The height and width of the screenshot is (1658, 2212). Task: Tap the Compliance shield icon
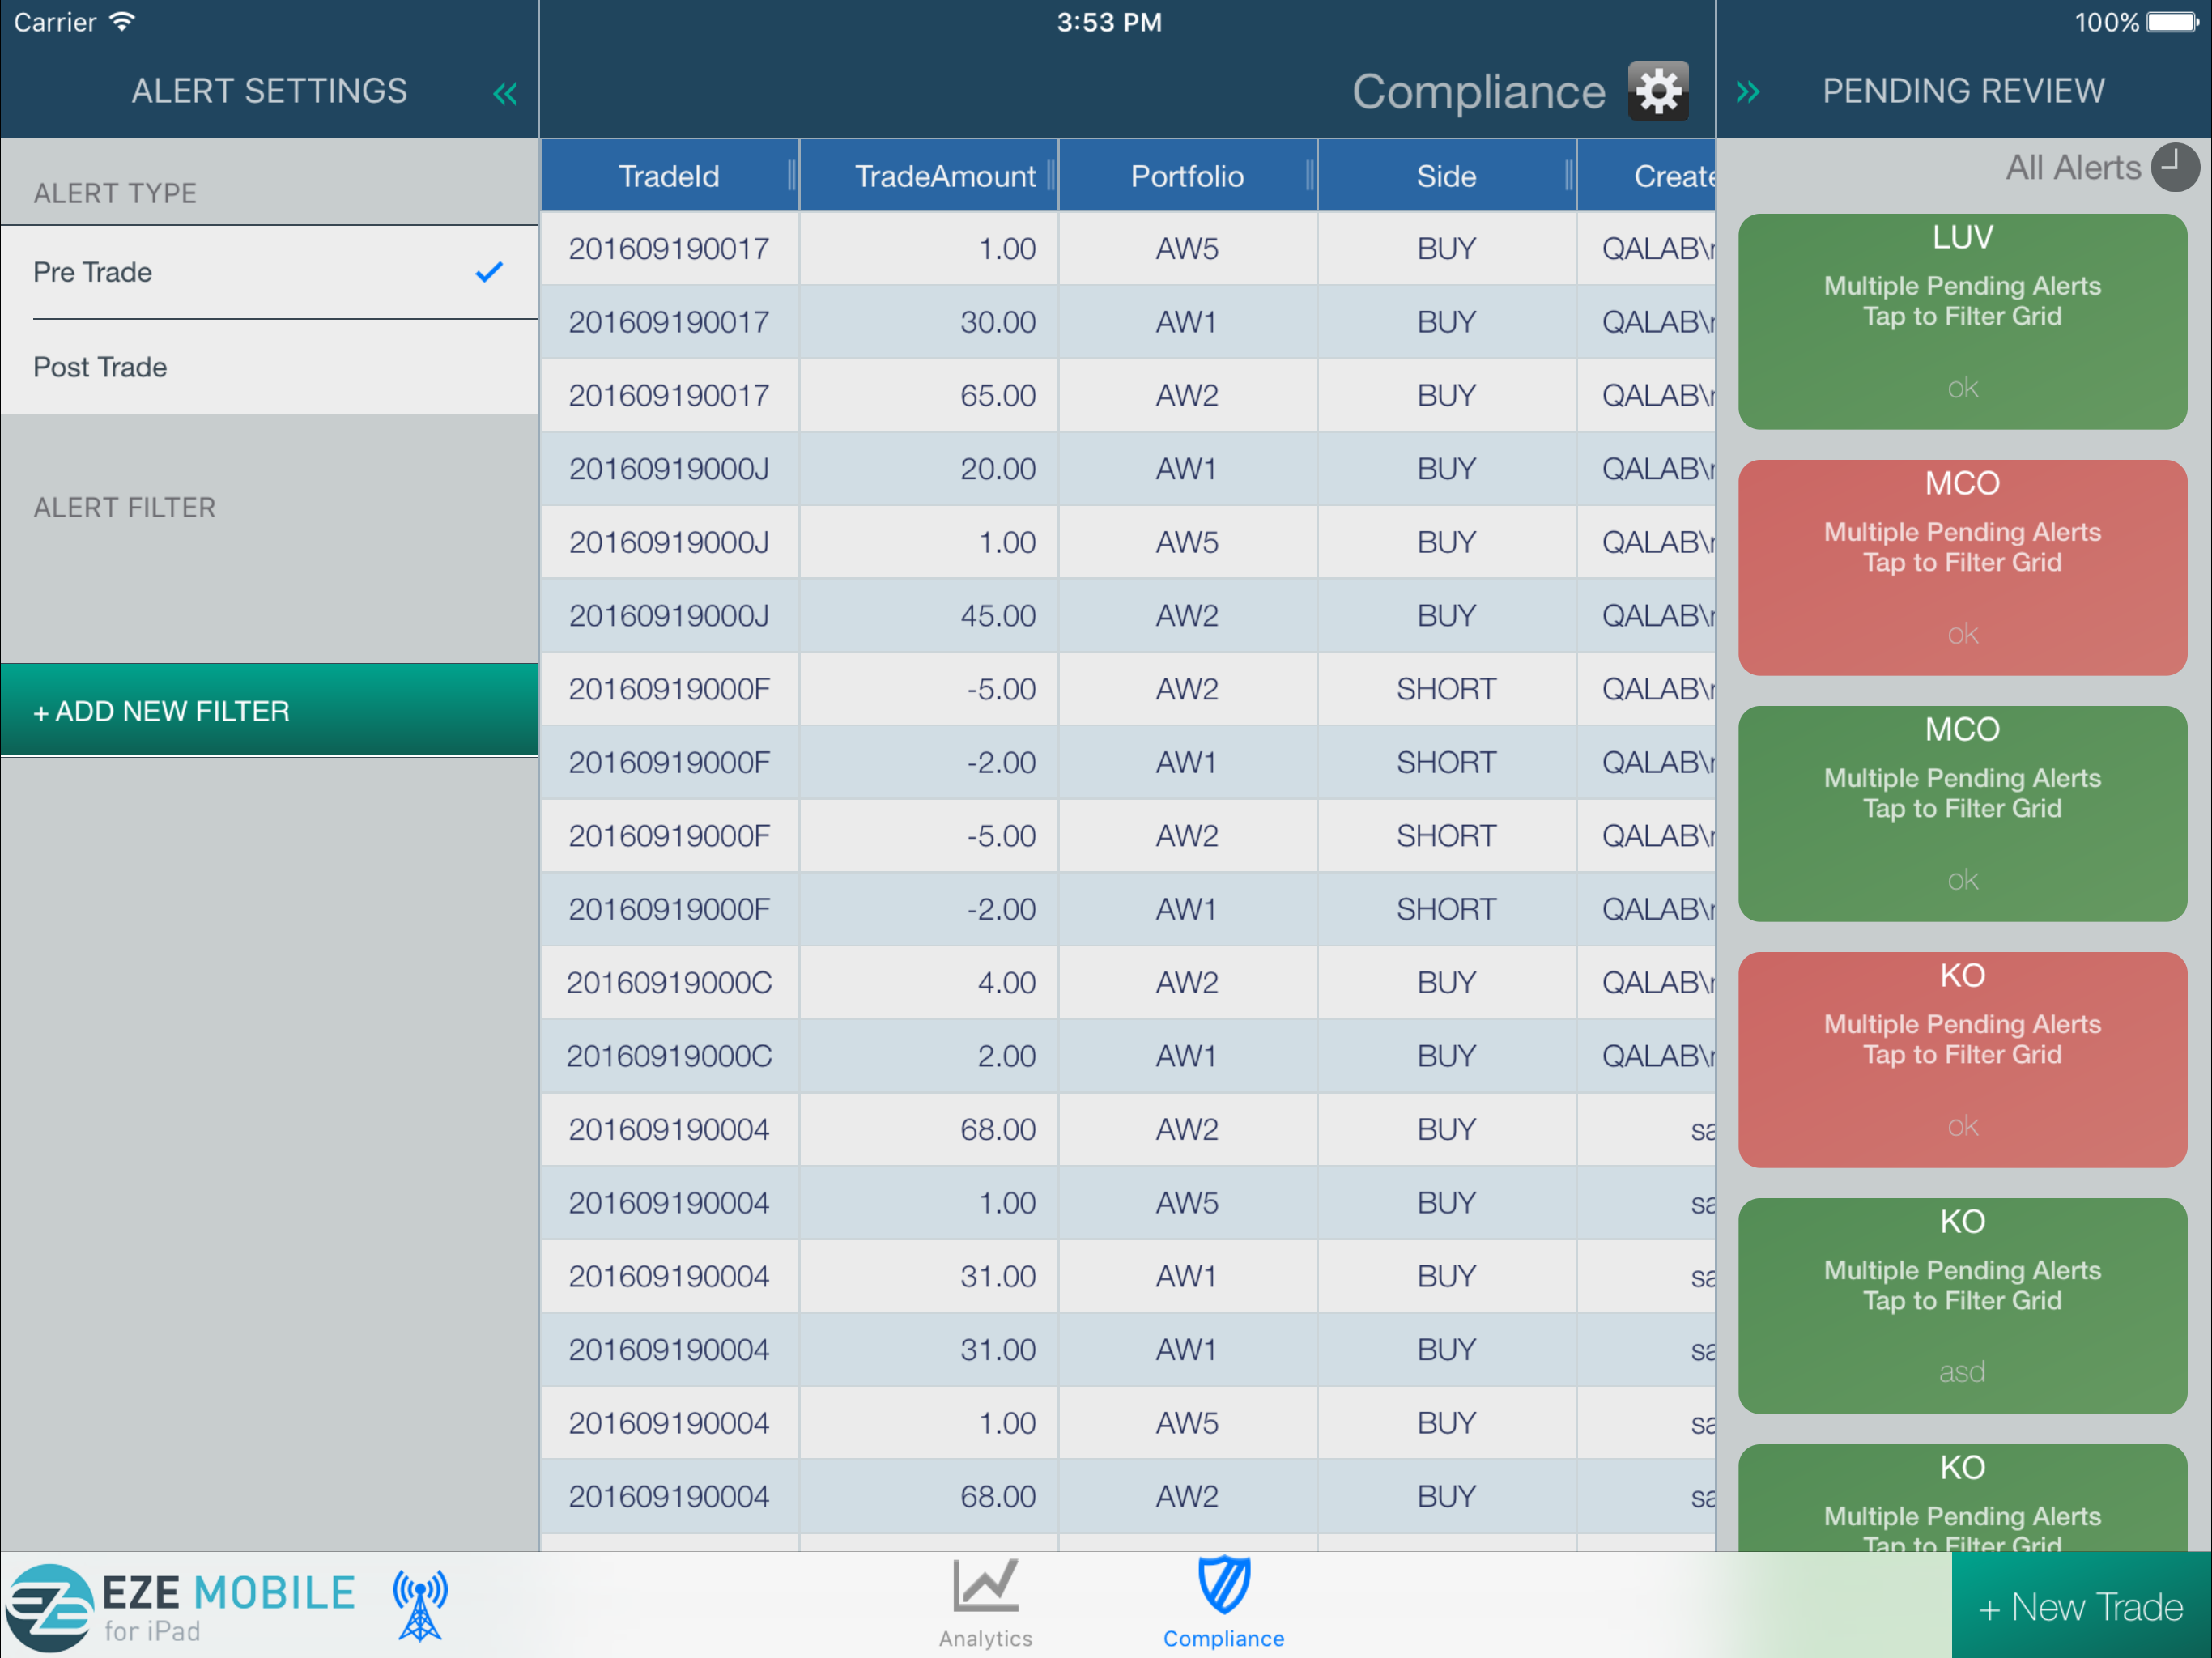(1223, 1586)
